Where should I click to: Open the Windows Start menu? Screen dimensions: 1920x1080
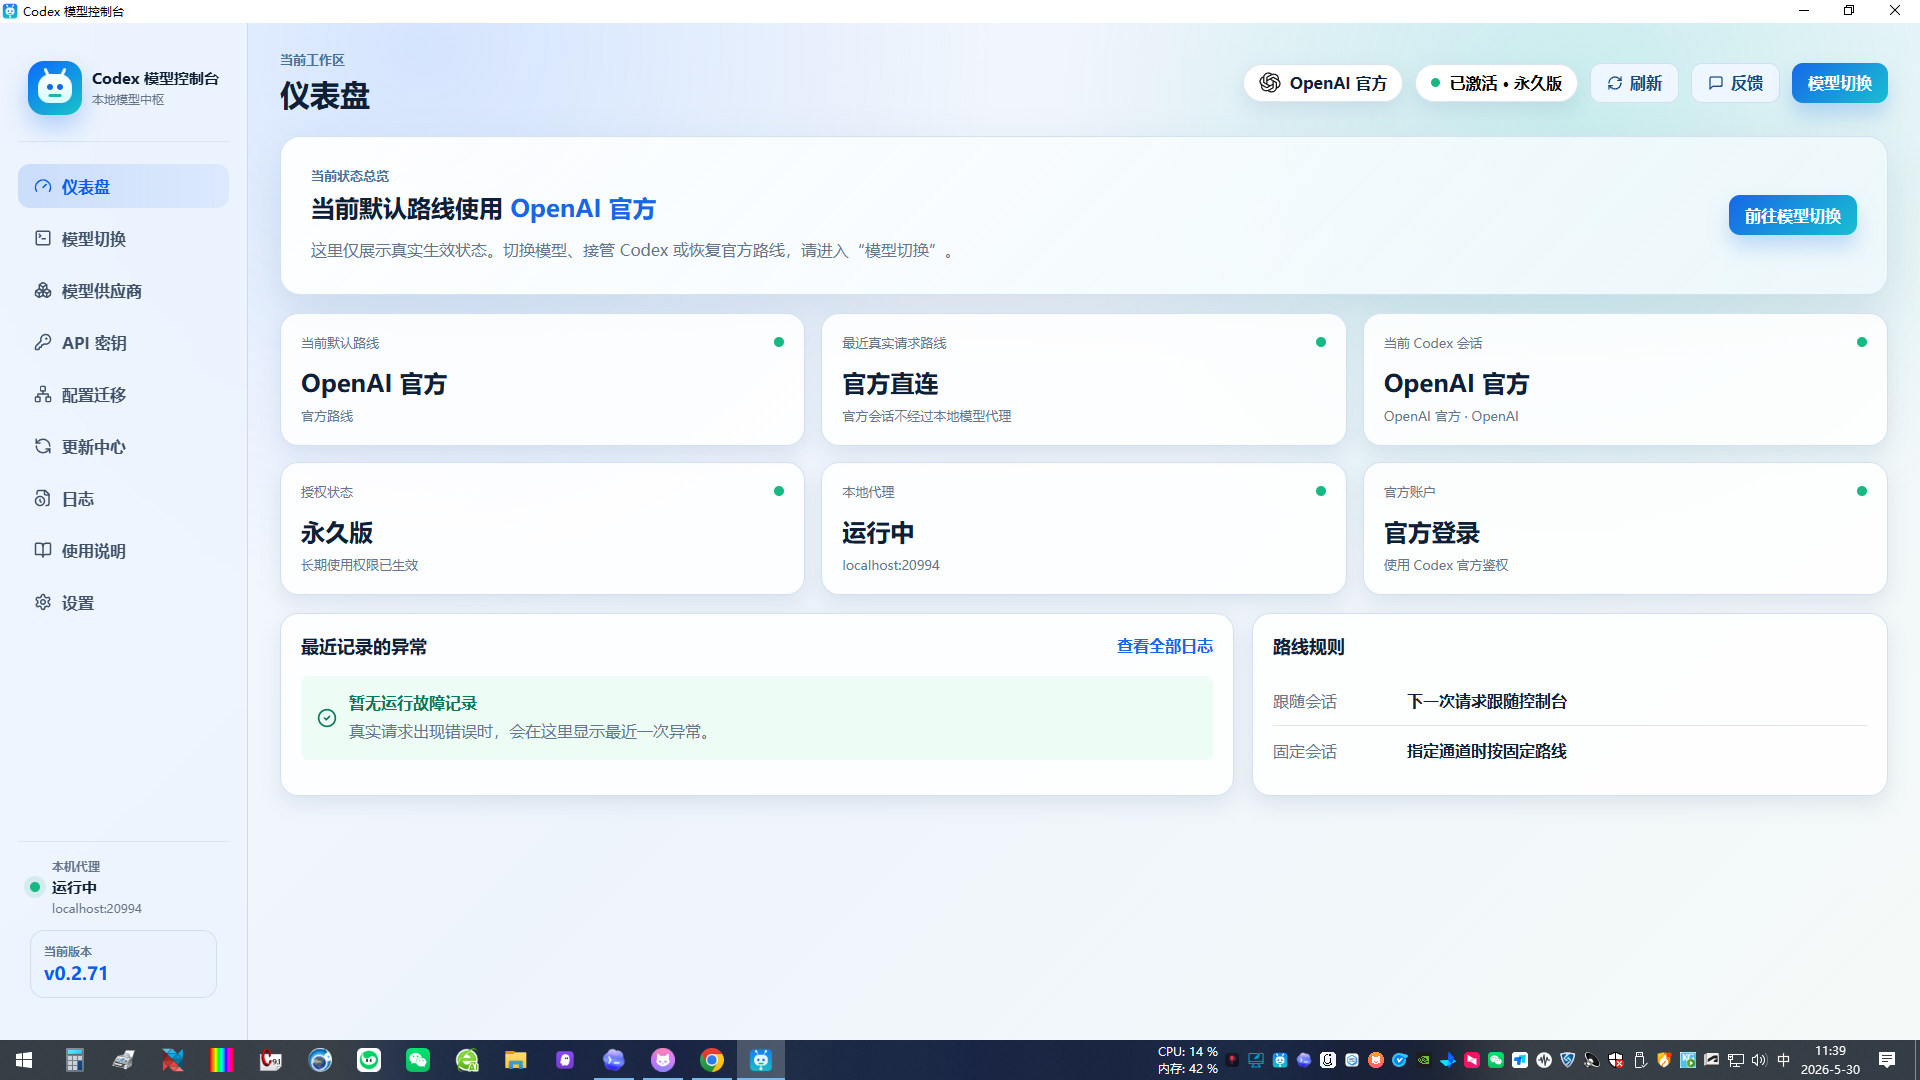pos(24,1060)
